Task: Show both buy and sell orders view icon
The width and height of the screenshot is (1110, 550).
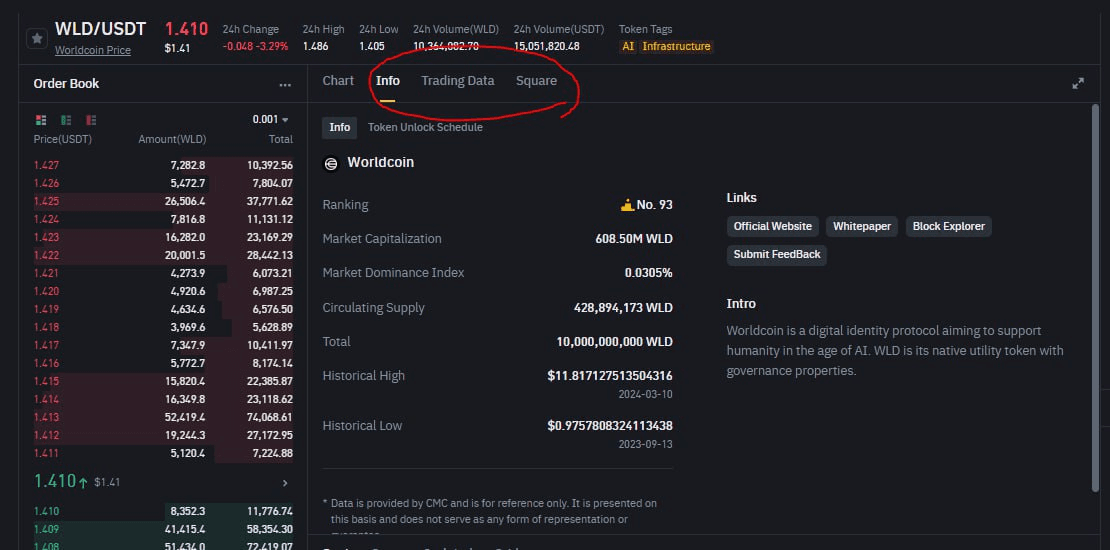Action: [40, 120]
